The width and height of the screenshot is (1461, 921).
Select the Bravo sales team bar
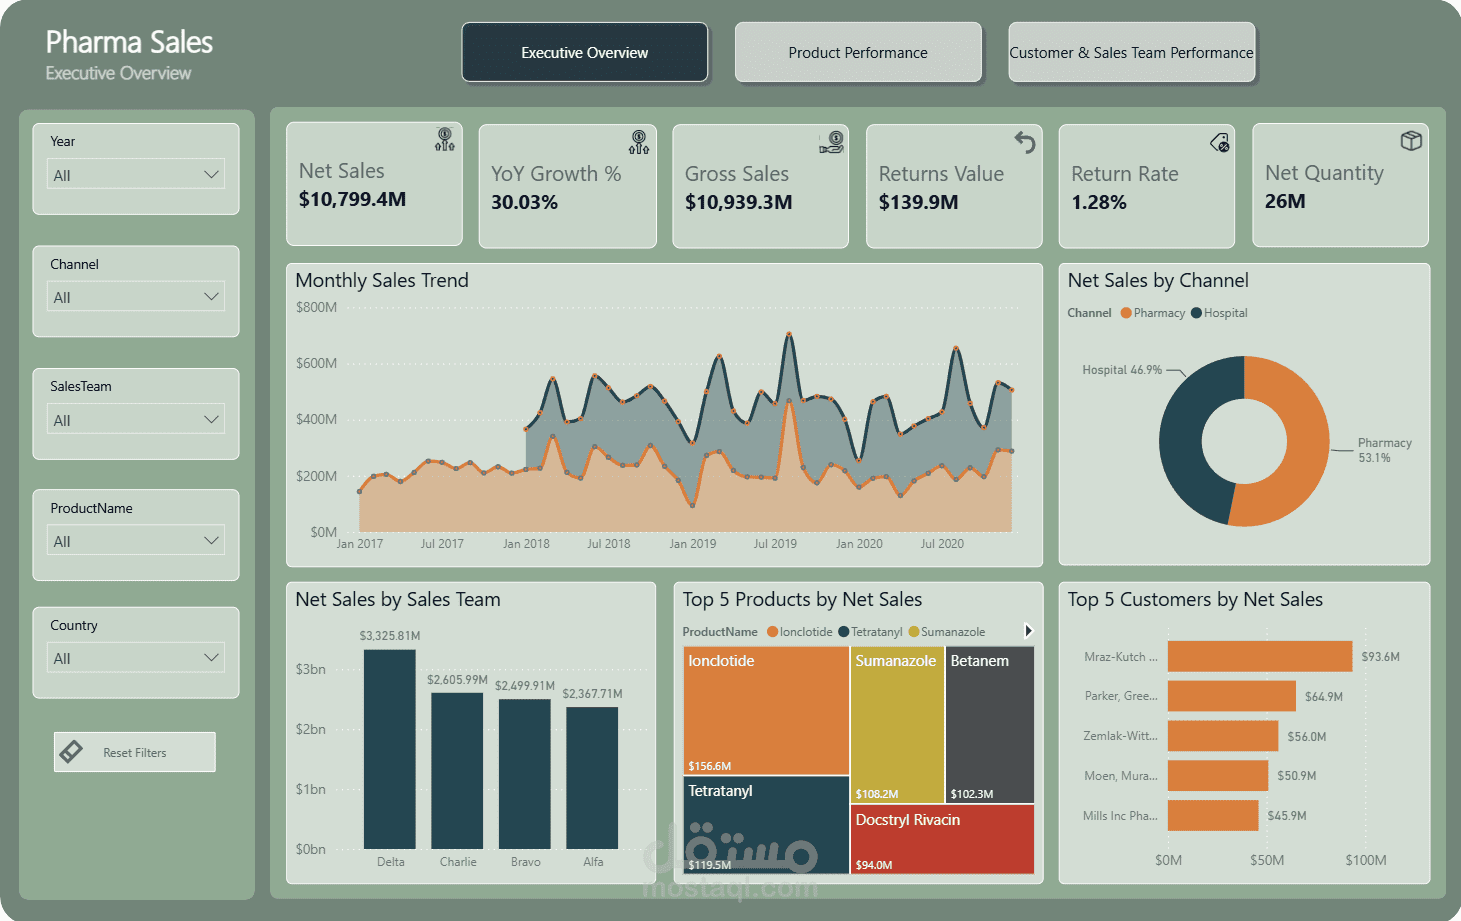point(525,774)
